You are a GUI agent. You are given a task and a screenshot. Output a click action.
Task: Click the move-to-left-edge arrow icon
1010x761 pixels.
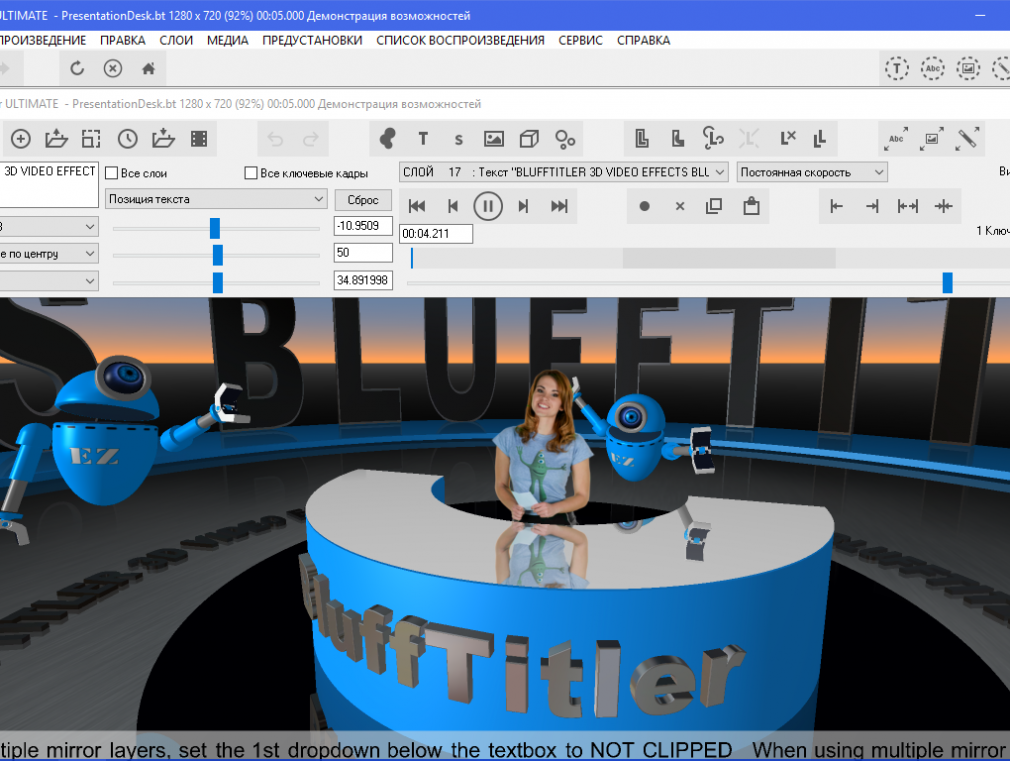[836, 206]
